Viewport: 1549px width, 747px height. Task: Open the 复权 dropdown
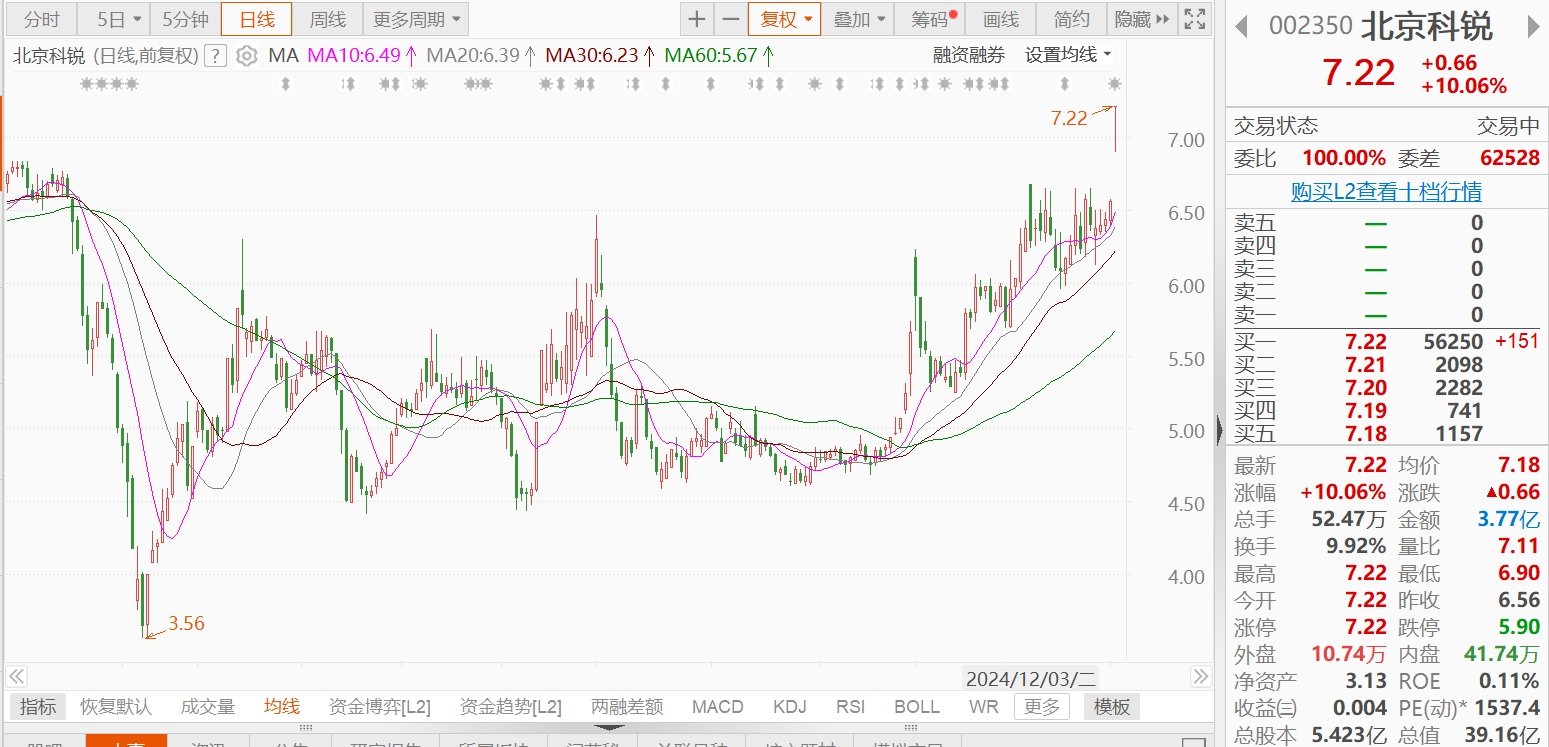[x=784, y=19]
